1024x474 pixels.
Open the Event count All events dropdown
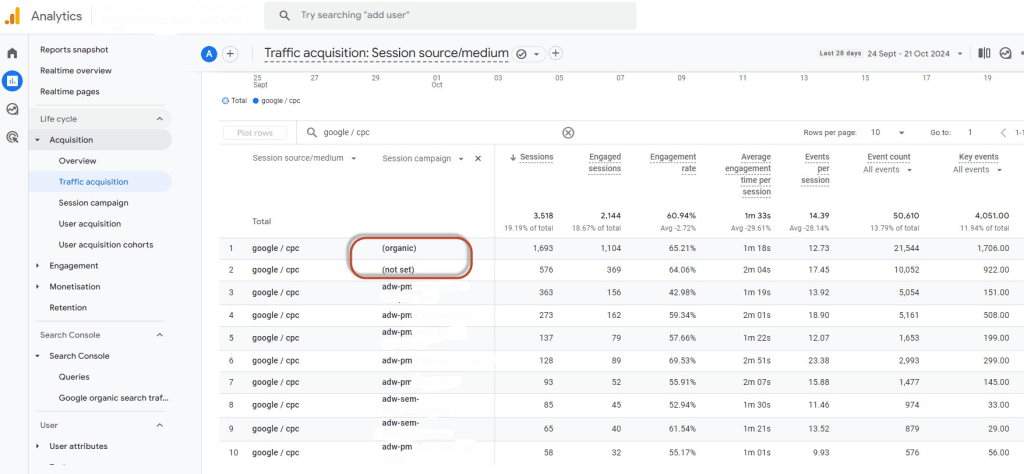(908, 170)
